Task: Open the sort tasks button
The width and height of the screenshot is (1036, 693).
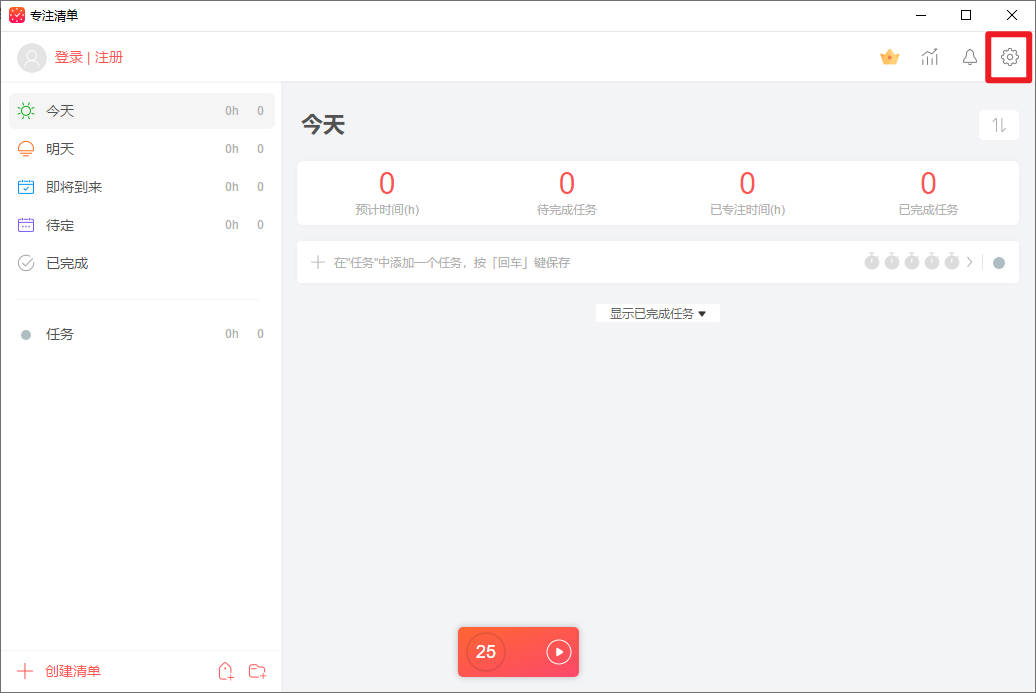Action: tap(998, 125)
